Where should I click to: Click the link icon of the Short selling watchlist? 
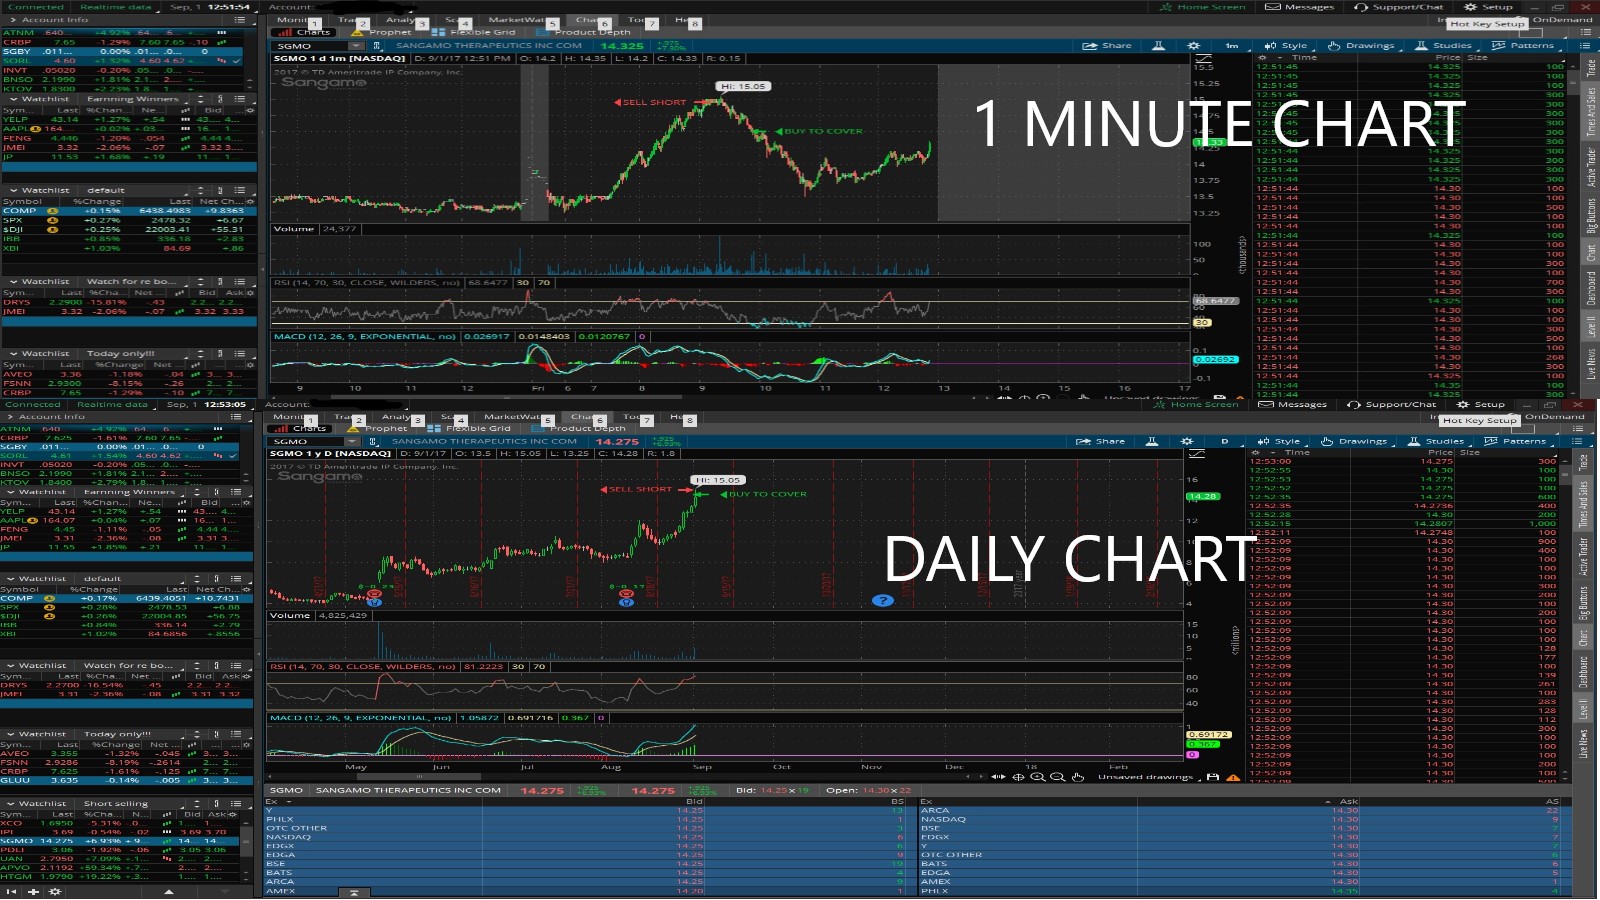217,803
